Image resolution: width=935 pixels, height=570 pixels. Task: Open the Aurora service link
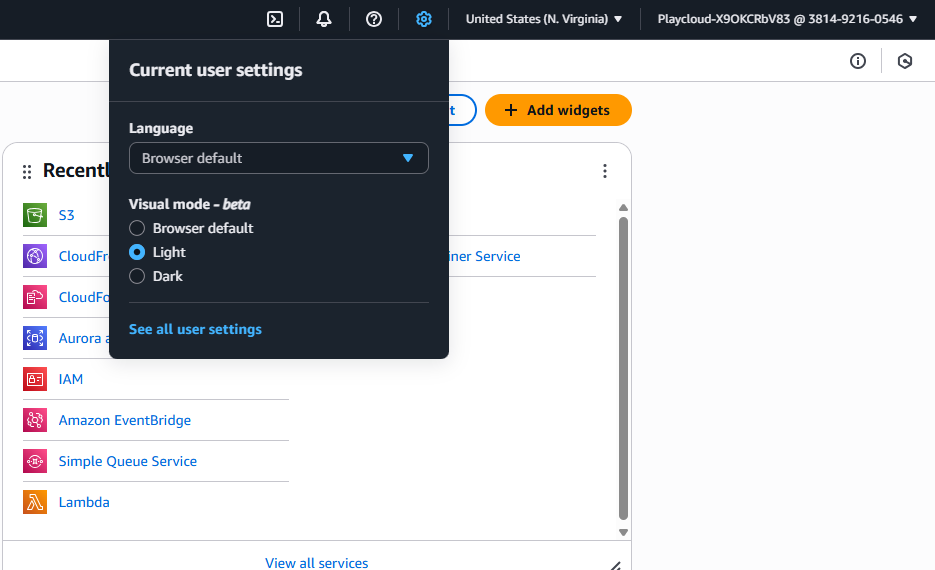pyautogui.click(x=83, y=338)
